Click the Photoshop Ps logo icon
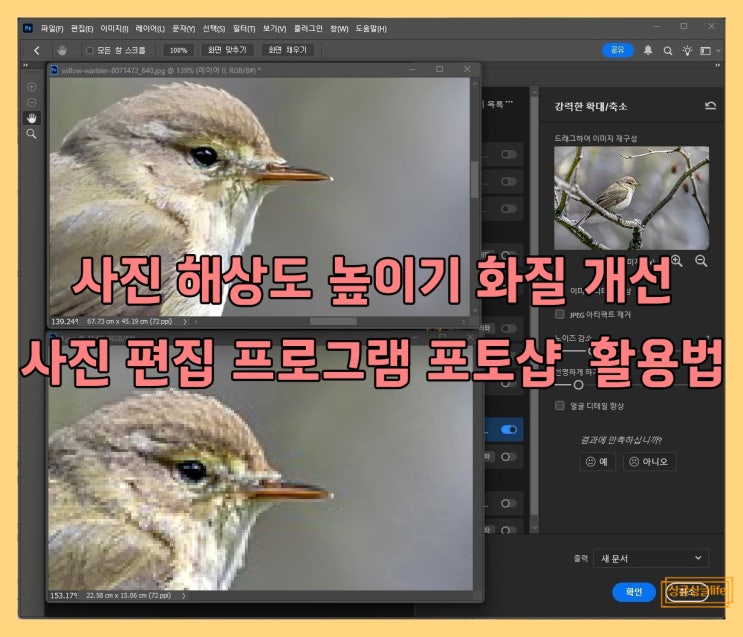The width and height of the screenshot is (743, 637). coord(28,28)
